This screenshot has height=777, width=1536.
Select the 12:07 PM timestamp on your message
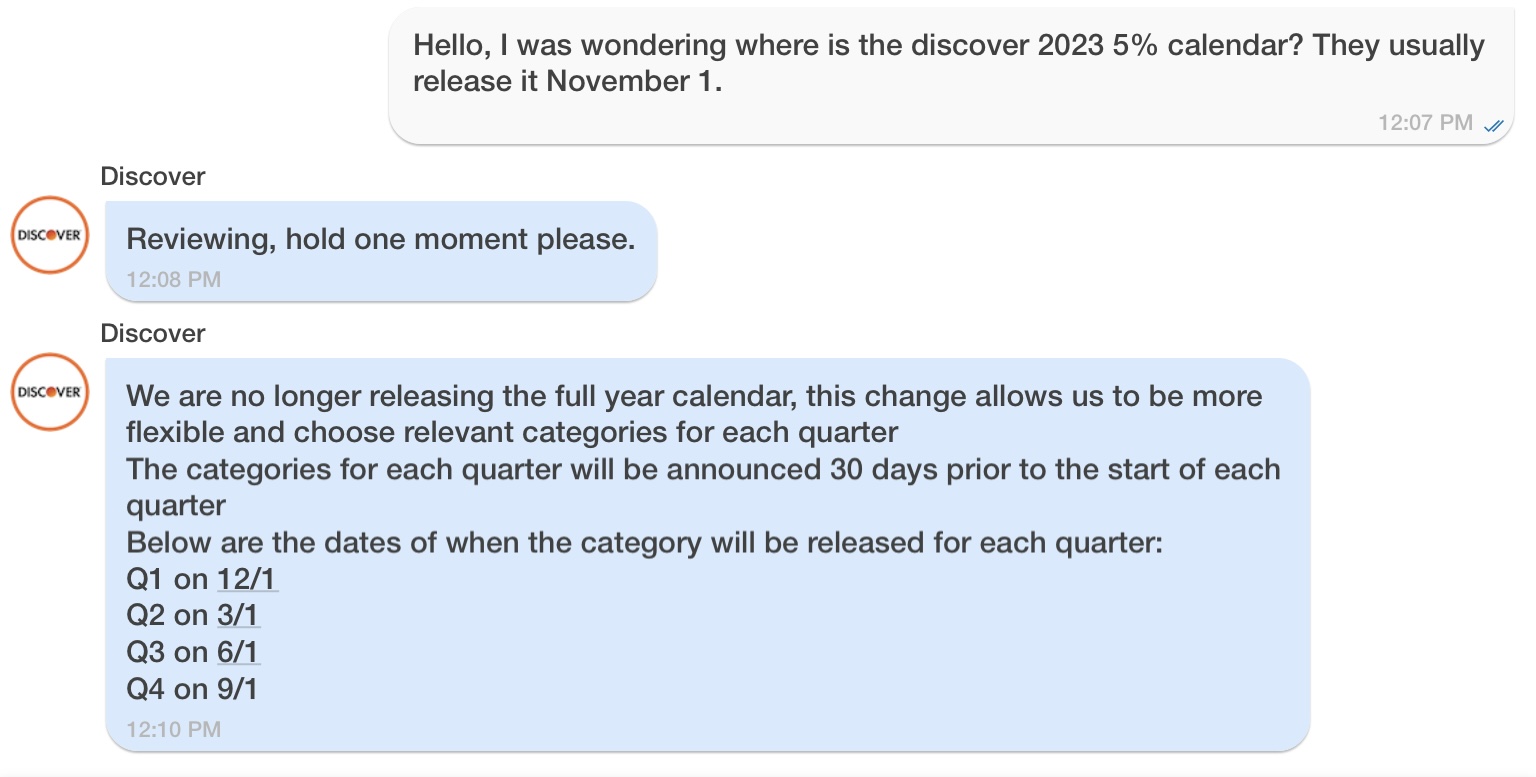pyautogui.click(x=1428, y=123)
